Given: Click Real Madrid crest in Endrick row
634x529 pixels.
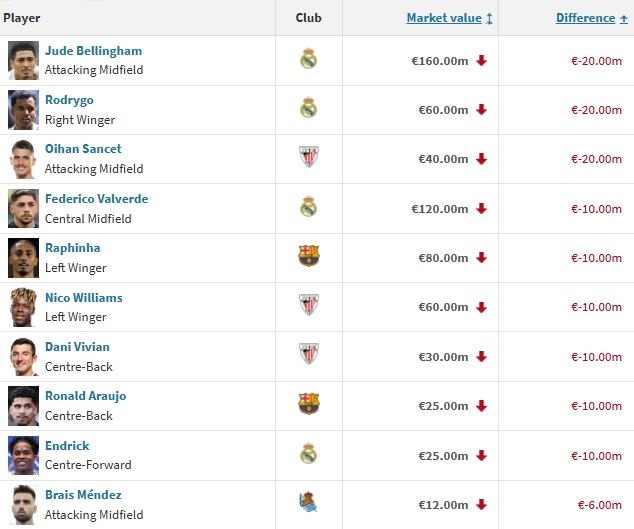Looking at the screenshot, I should [308, 454].
